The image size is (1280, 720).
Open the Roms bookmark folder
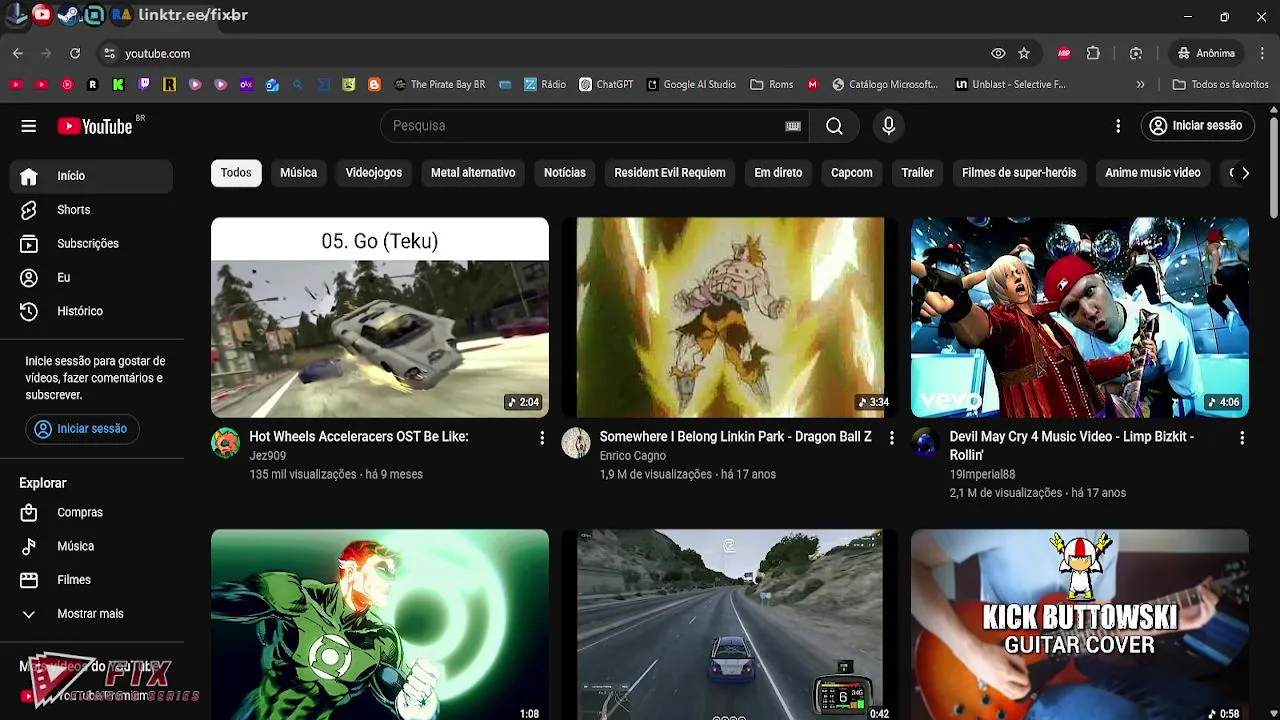click(771, 85)
